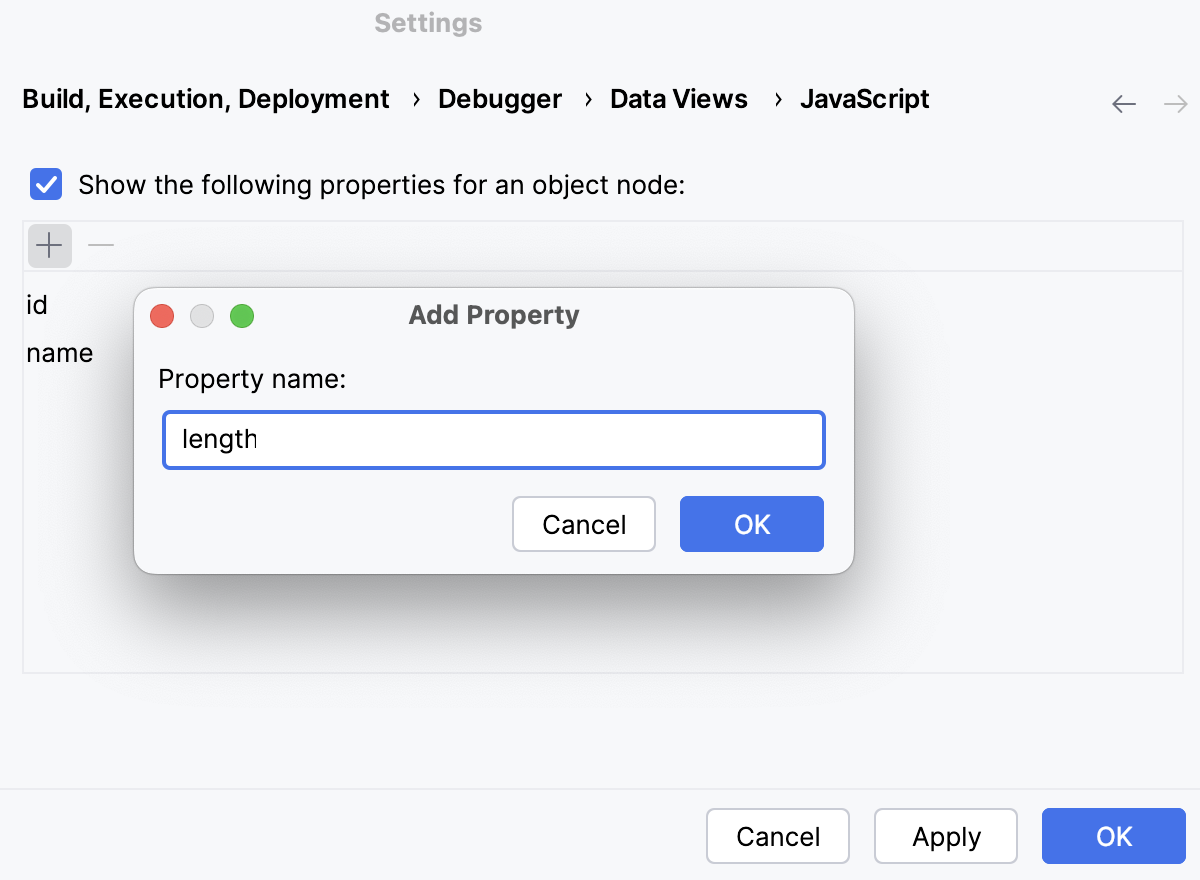1200x880 pixels.
Task: Click the plus icon to add a property
Action: coord(49,246)
